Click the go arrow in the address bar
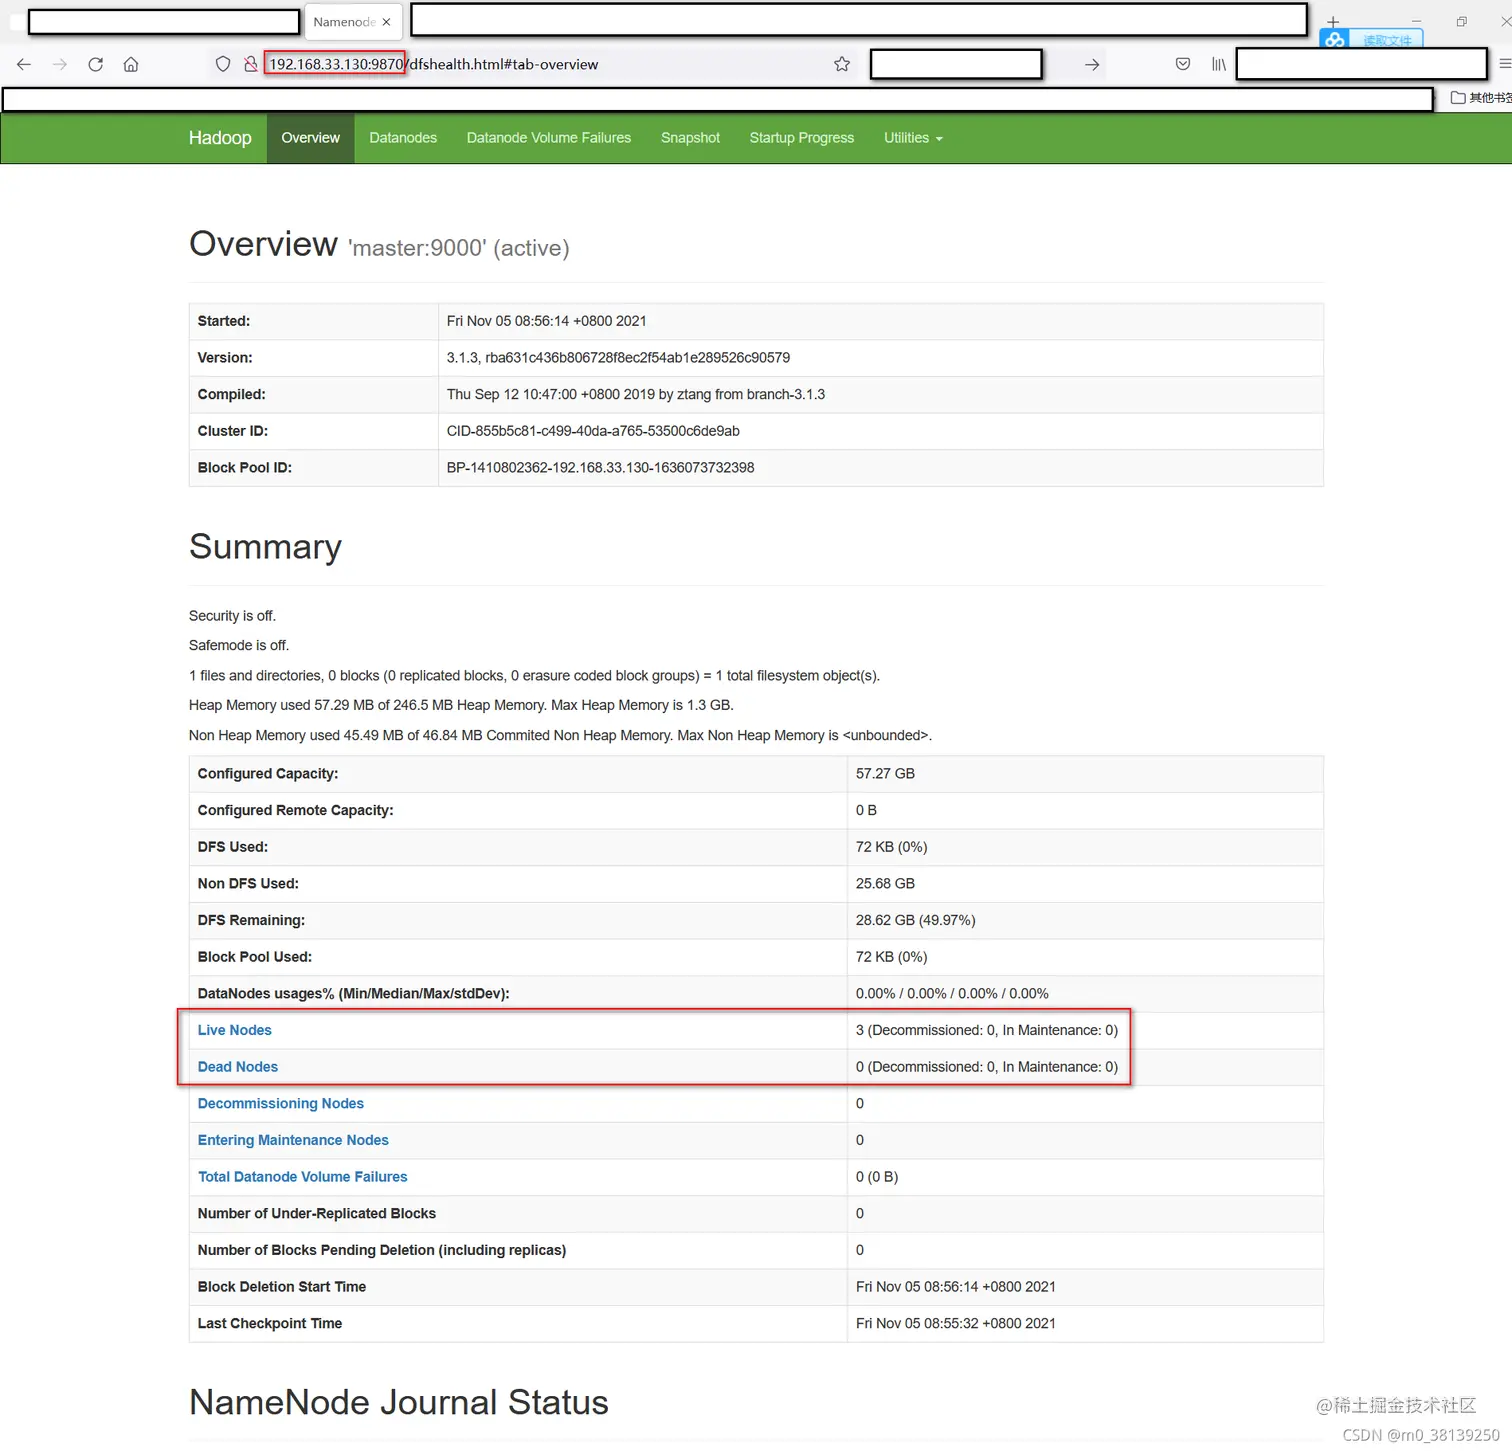 click(1092, 64)
